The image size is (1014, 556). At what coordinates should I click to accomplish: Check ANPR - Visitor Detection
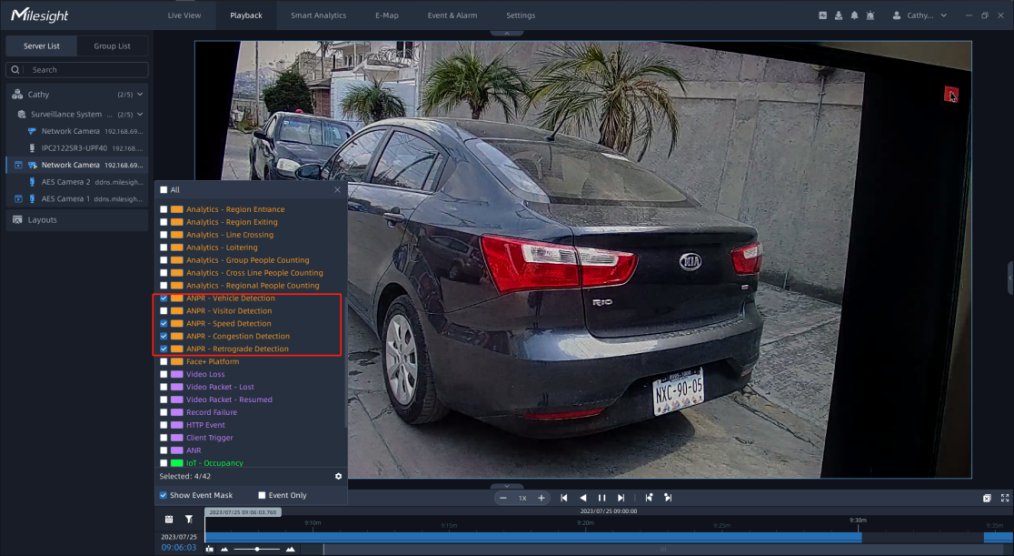164,311
